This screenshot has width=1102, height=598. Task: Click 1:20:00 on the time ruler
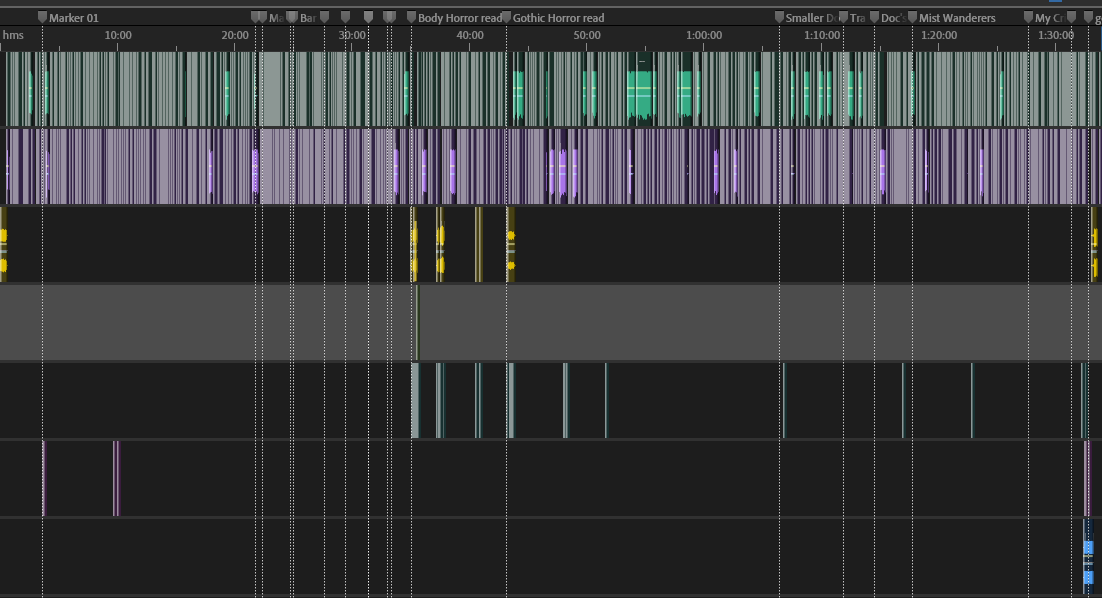tap(939, 35)
